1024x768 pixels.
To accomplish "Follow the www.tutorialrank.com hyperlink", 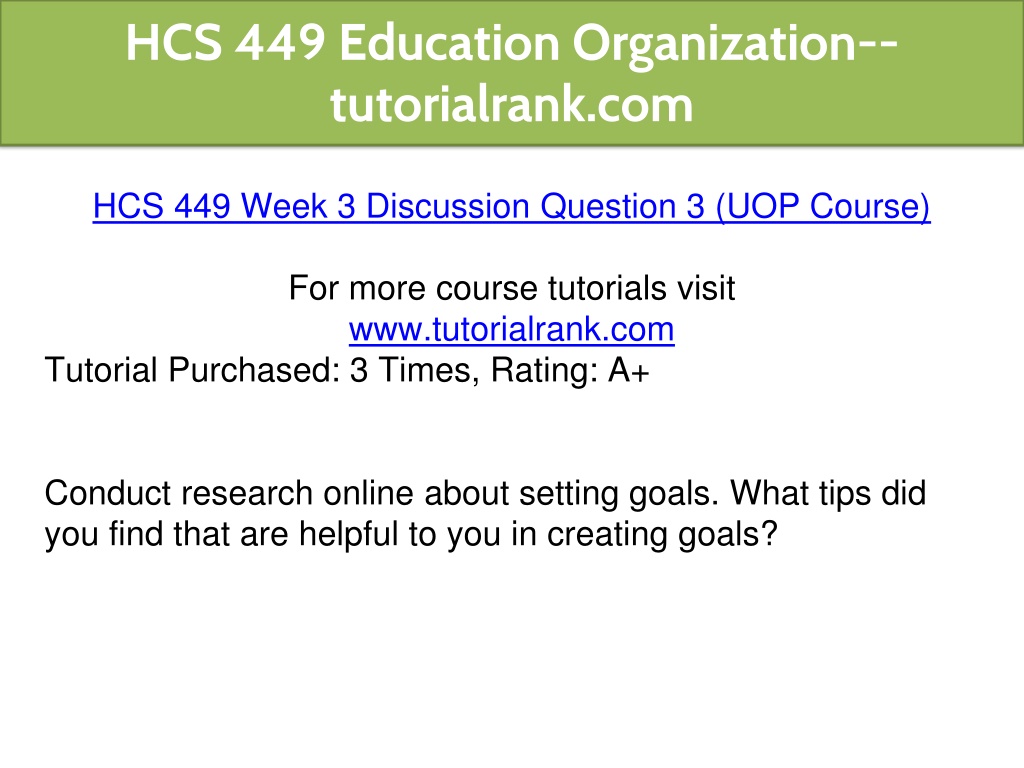I will [511, 329].
